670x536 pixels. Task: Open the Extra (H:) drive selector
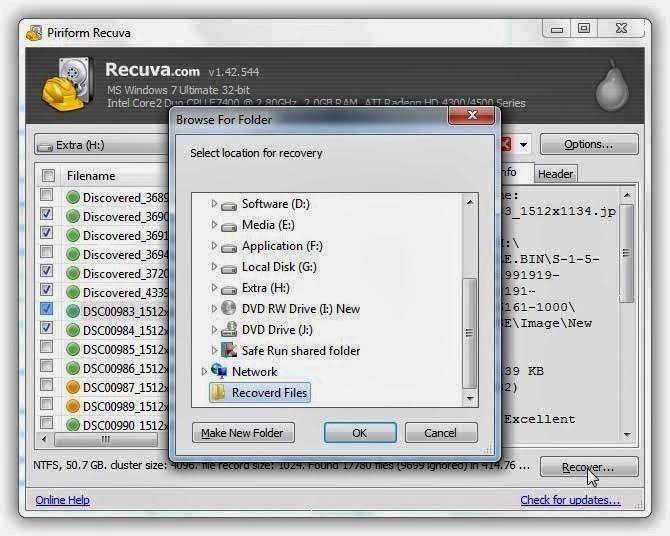(103, 145)
